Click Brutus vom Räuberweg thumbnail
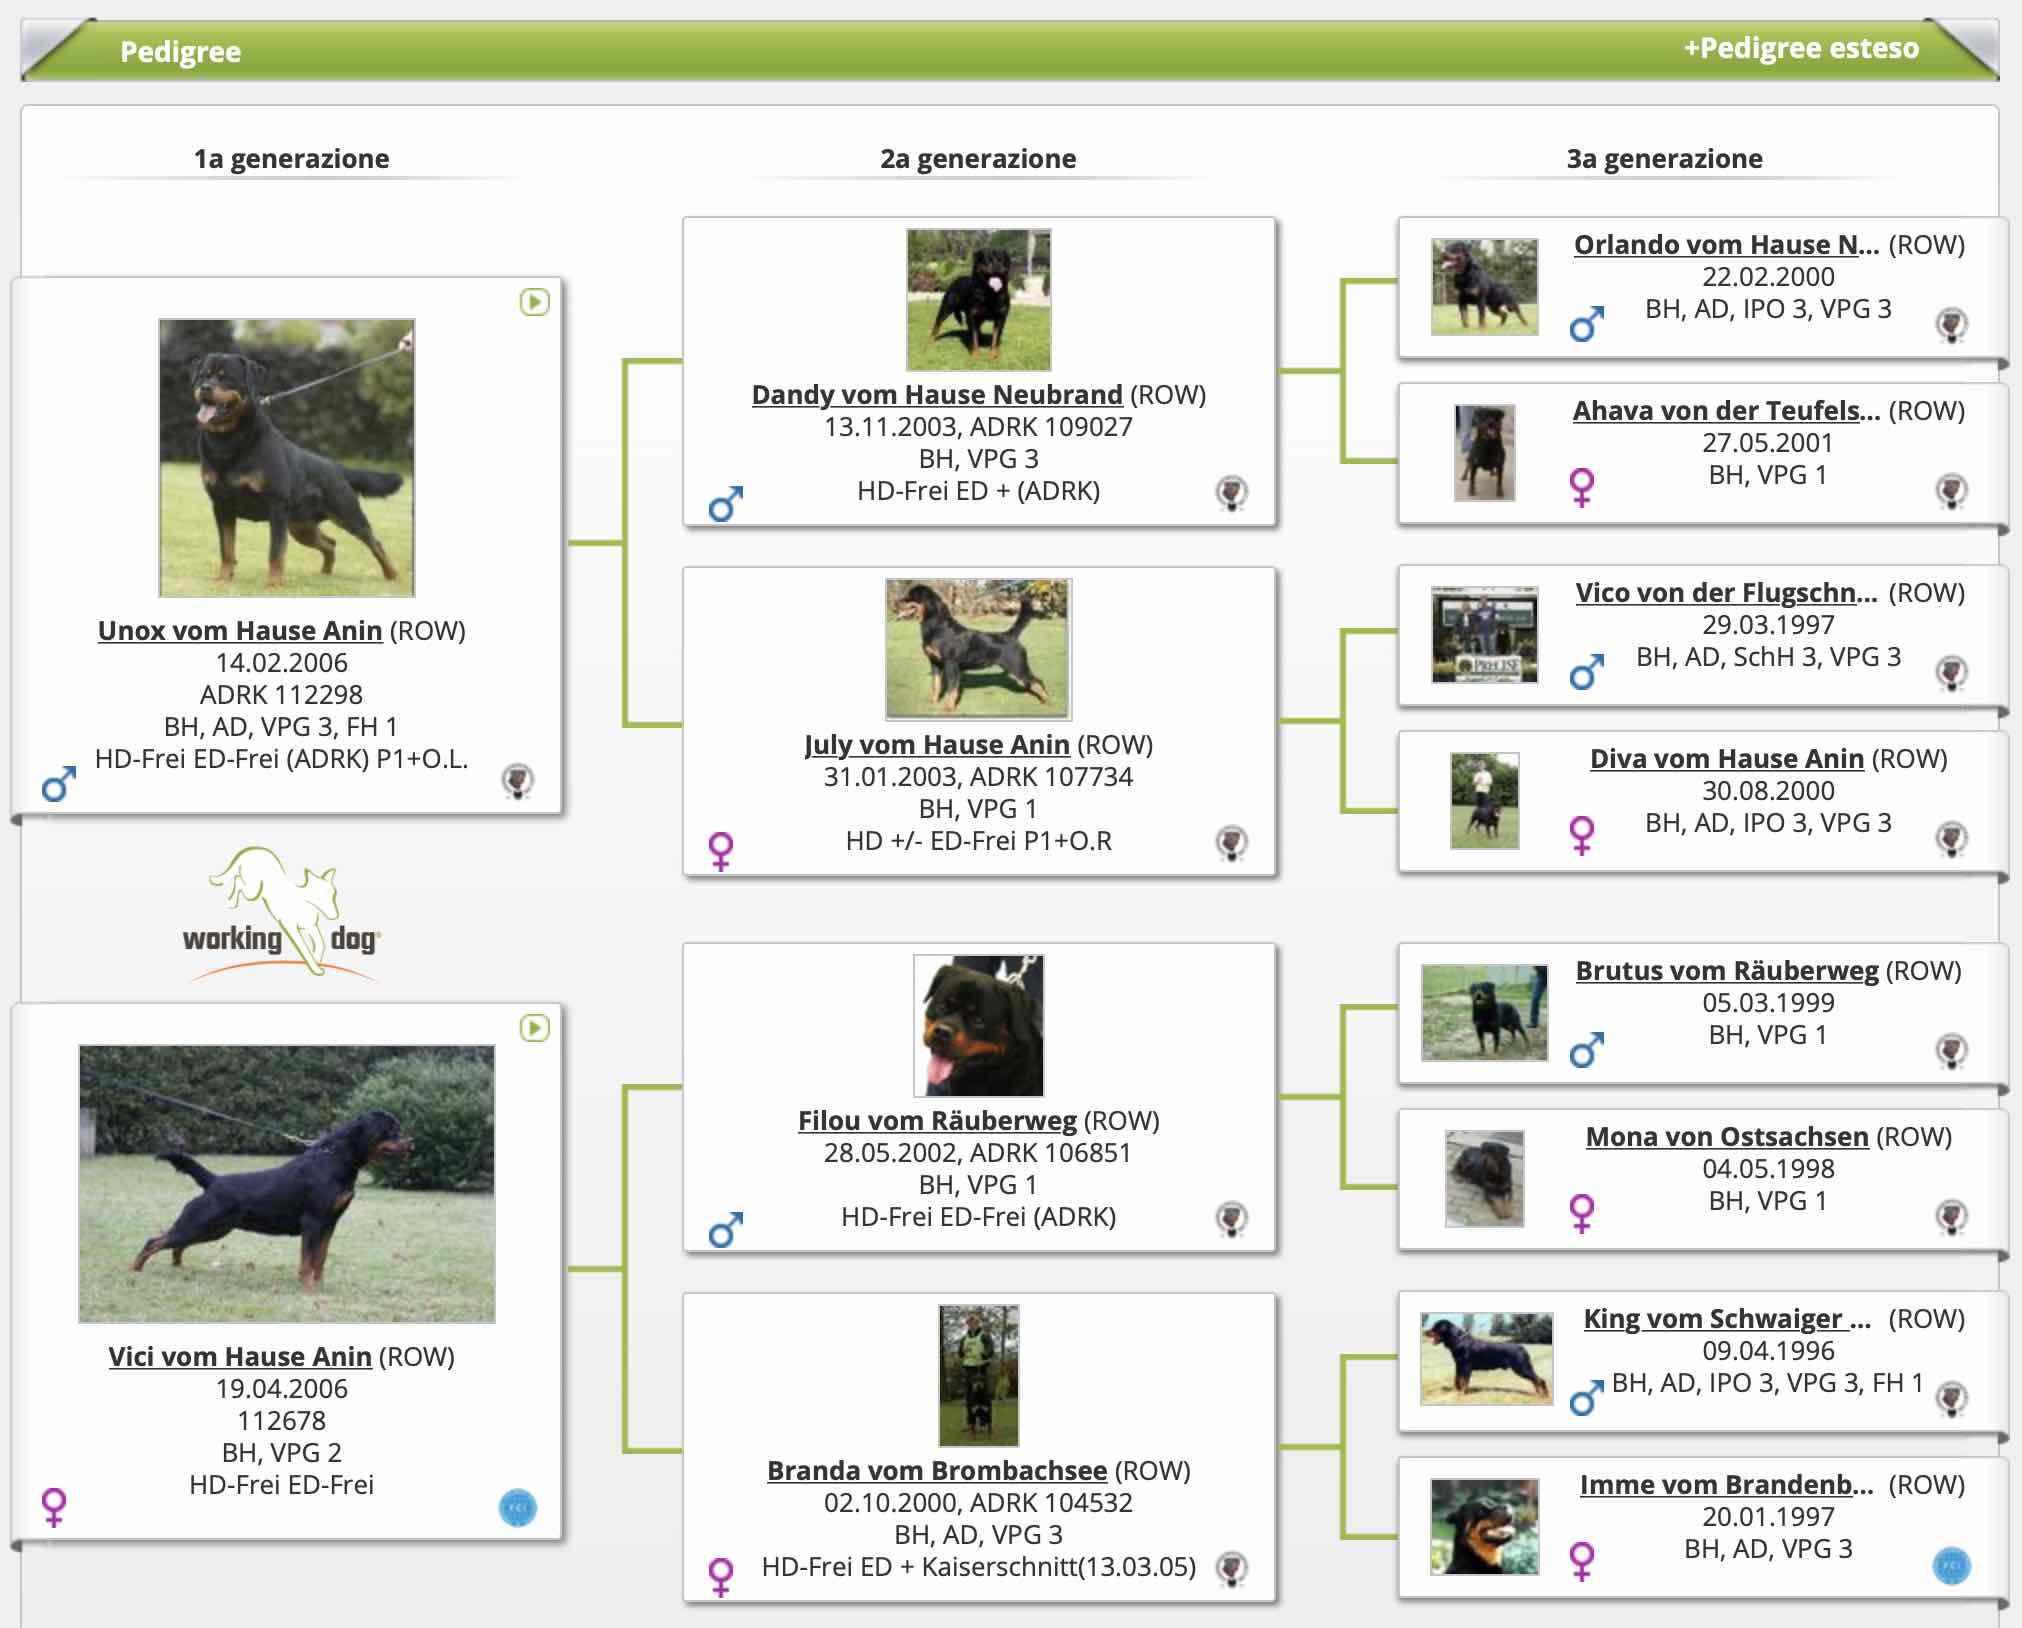 (x=1485, y=1013)
